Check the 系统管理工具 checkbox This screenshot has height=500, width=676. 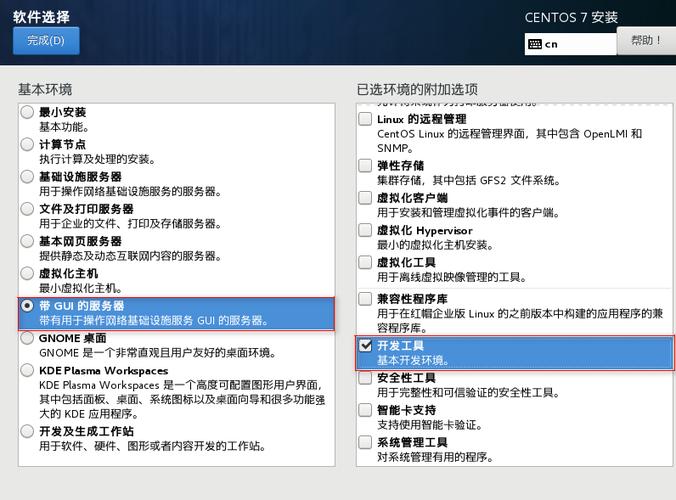pyautogui.click(x=365, y=442)
